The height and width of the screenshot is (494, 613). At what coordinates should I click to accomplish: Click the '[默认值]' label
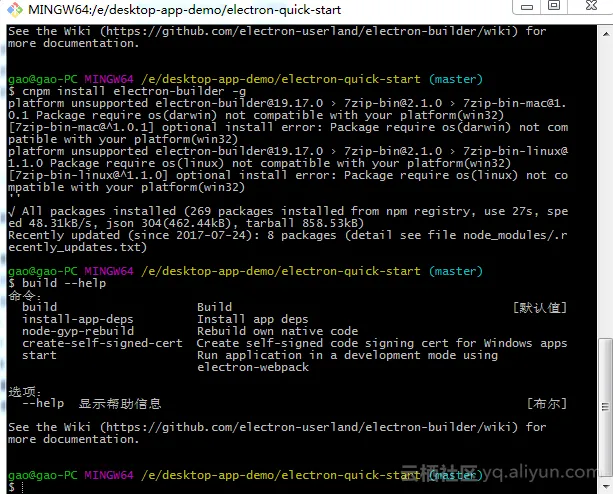click(540, 307)
